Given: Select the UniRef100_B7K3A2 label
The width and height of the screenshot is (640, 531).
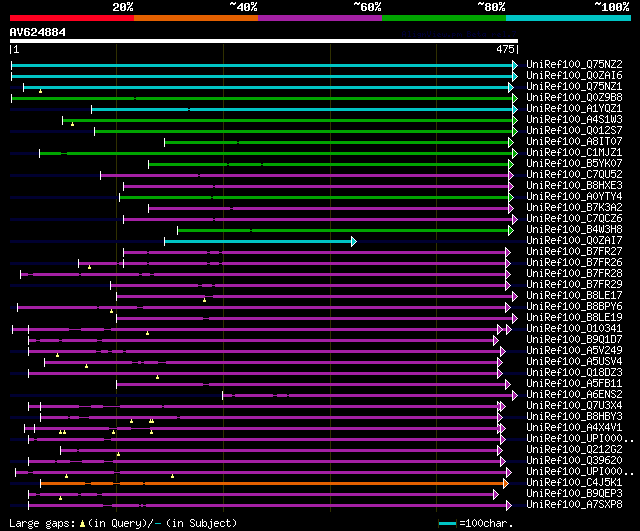Looking at the screenshot, I should tap(574, 207).
